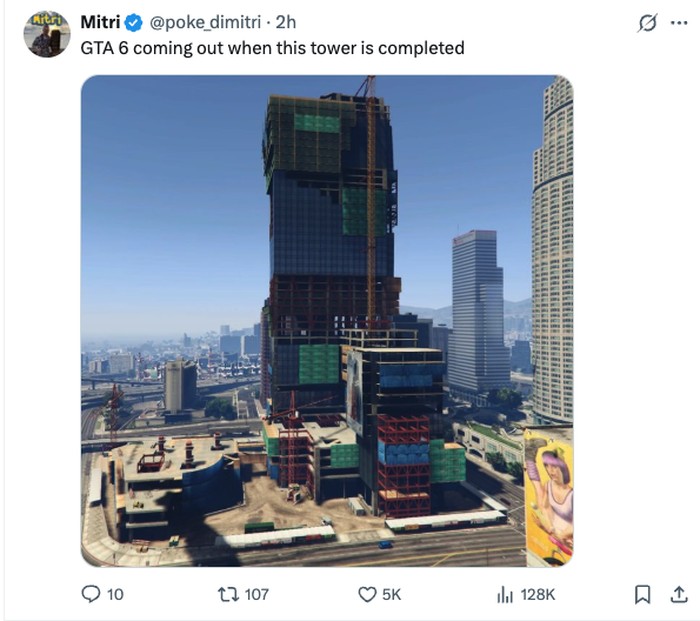Click the repost arrows icon
This screenshot has width=700, height=621.
coord(229,594)
